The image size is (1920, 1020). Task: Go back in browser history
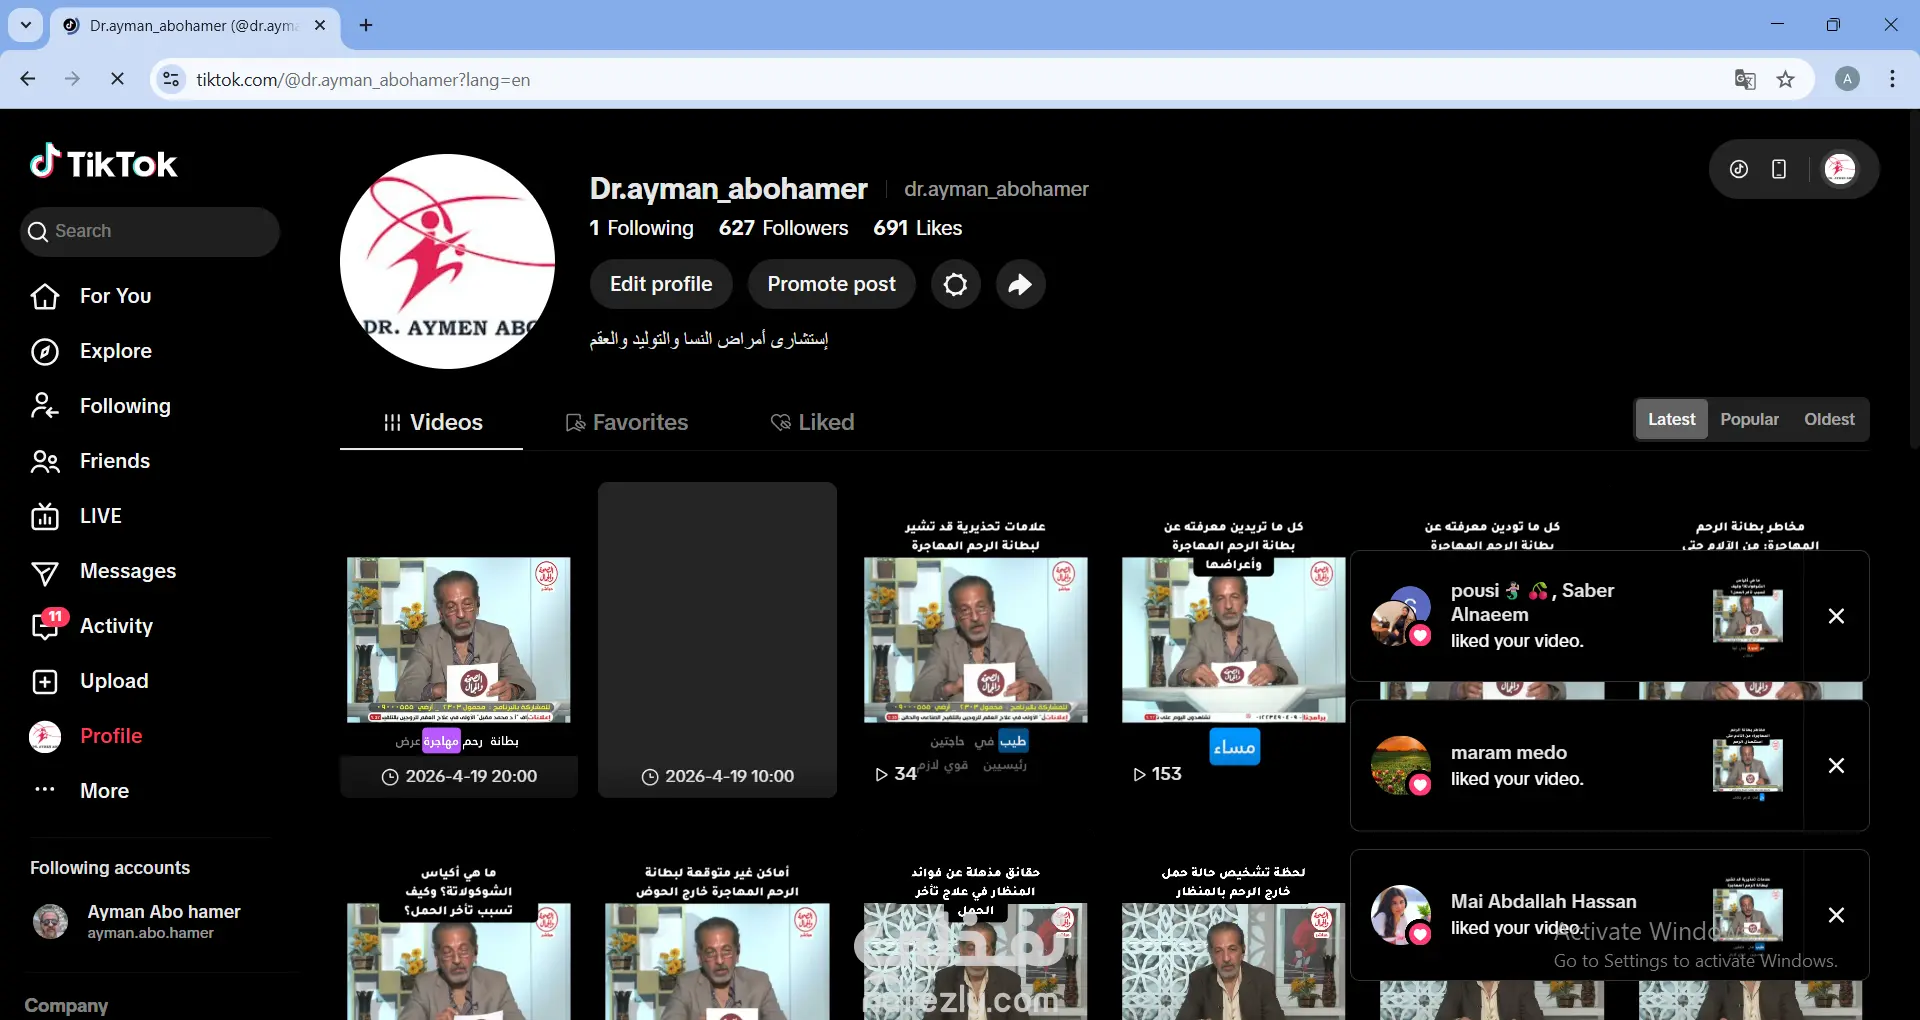click(x=28, y=79)
